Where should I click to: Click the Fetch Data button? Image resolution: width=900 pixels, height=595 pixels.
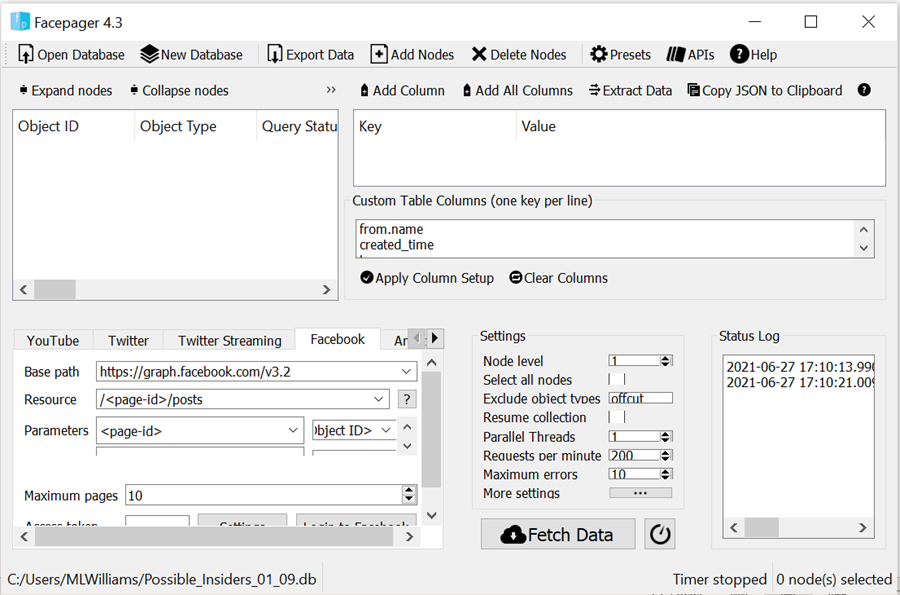(558, 534)
